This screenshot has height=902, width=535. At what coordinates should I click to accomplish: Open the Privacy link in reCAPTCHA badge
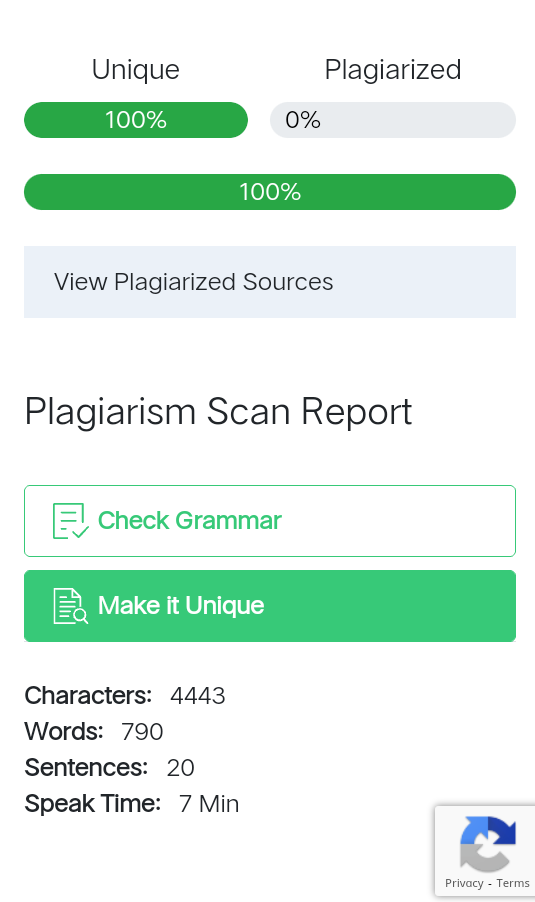(464, 883)
